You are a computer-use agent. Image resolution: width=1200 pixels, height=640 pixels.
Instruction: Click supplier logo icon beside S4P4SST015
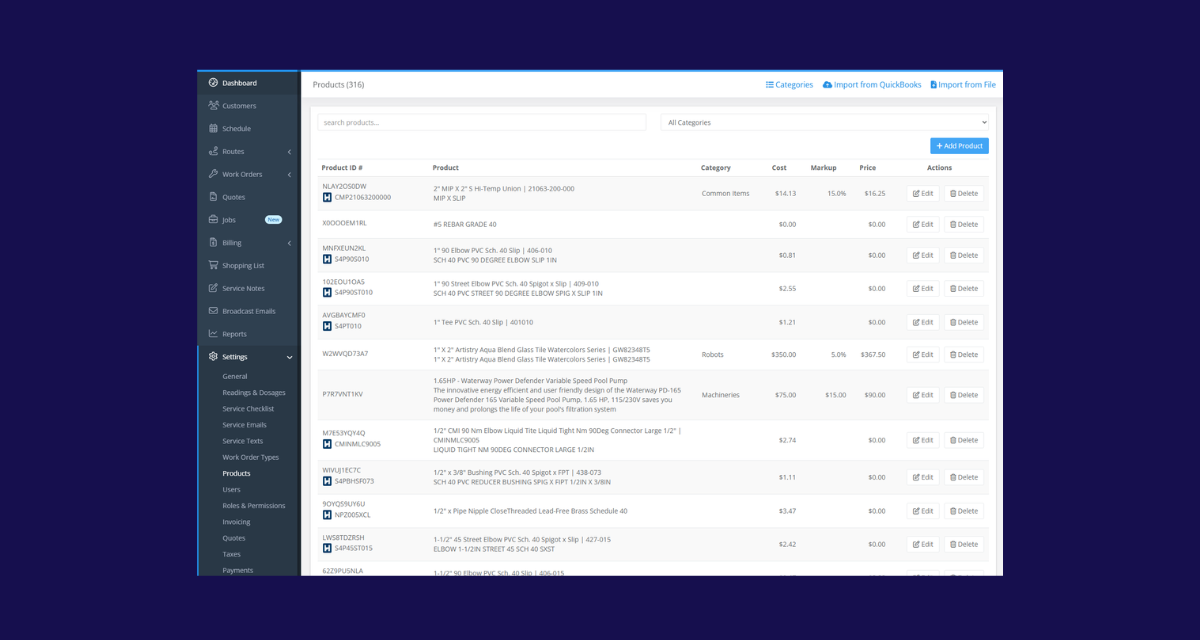[x=327, y=548]
